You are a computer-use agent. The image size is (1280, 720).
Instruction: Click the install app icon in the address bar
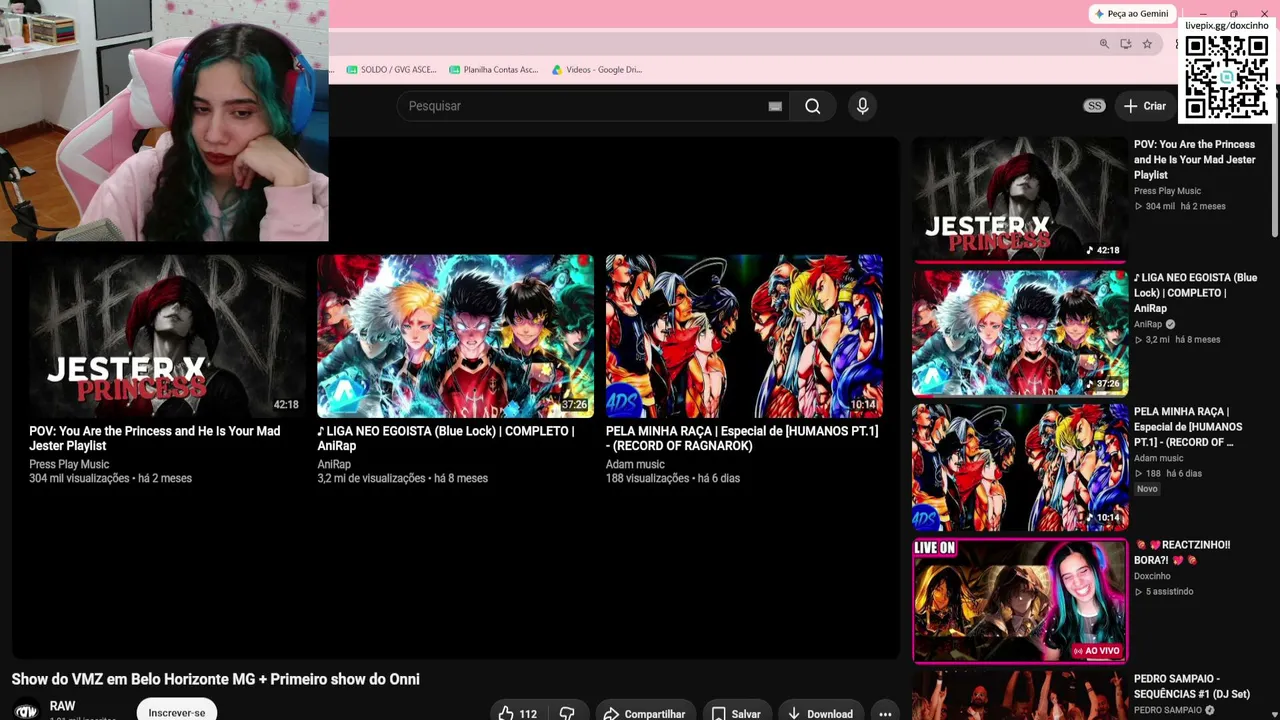click(1125, 44)
